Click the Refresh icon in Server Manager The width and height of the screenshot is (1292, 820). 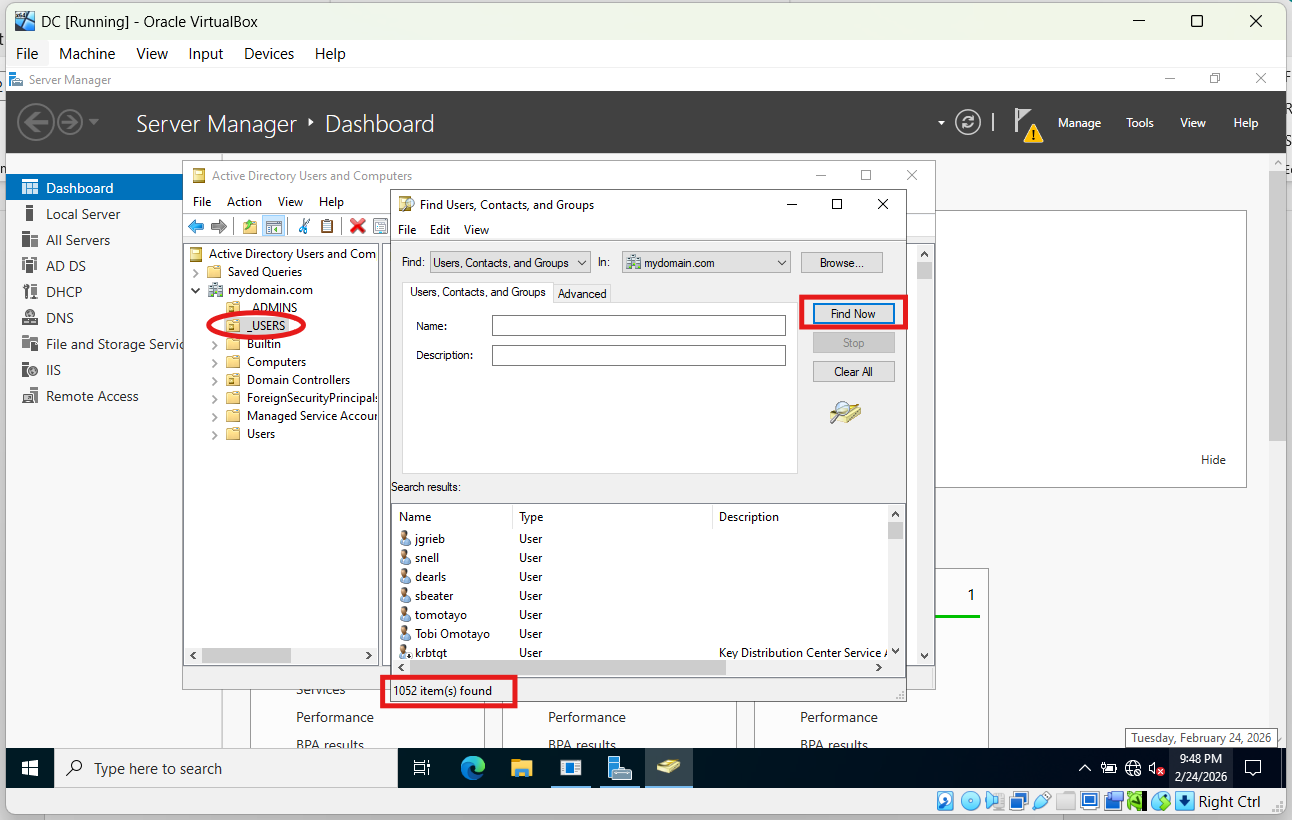pos(968,123)
